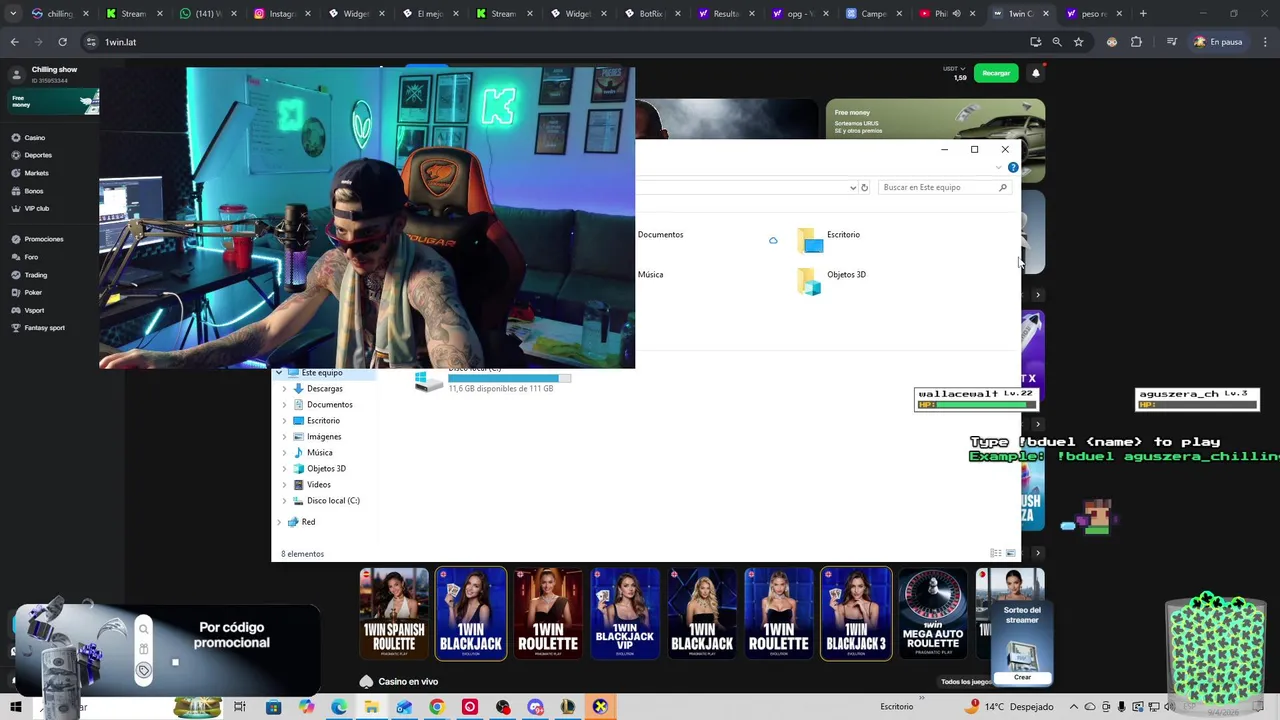Expand the Descargas tree node

(284, 388)
